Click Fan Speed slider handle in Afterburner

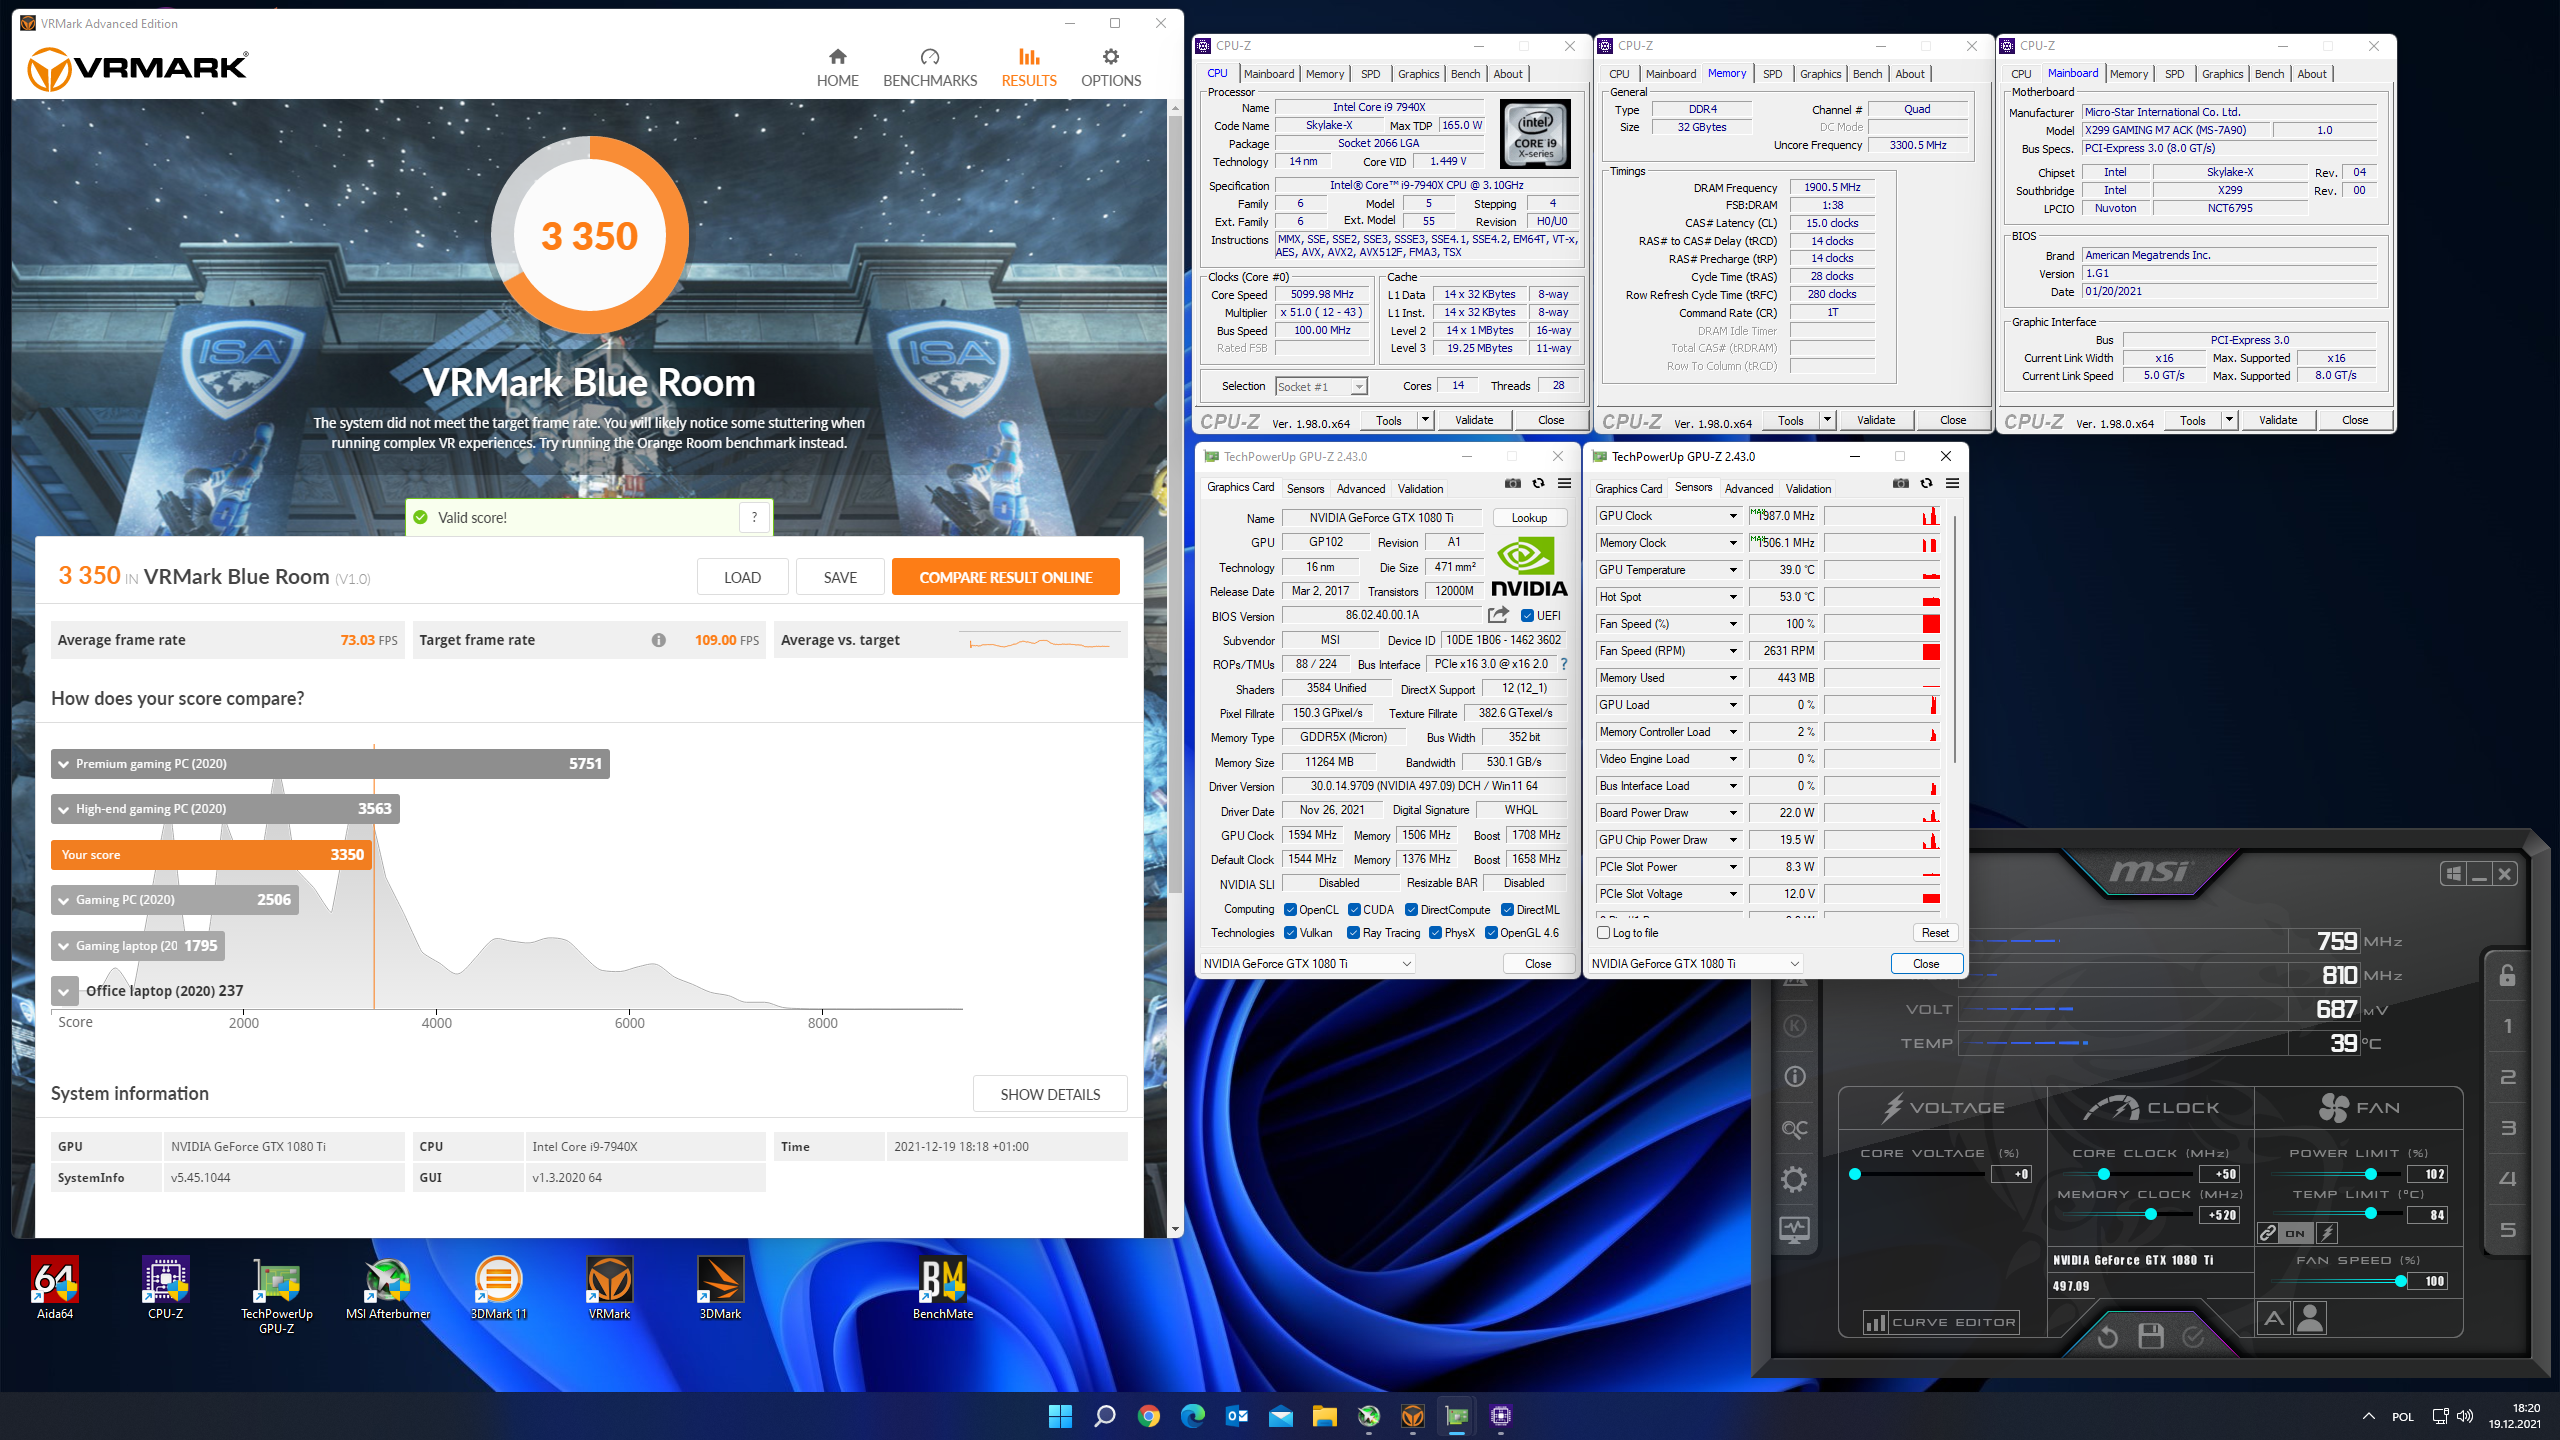2400,1281
